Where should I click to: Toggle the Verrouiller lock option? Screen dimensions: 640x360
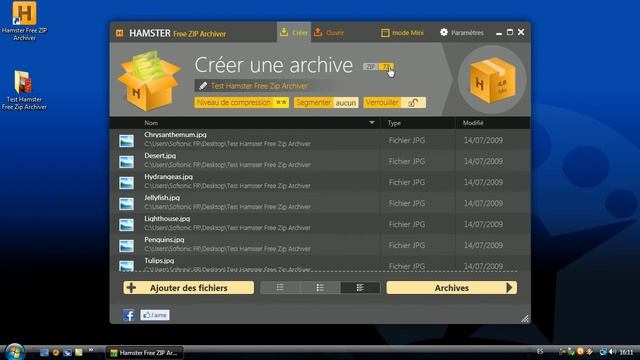pyautogui.click(x=394, y=102)
